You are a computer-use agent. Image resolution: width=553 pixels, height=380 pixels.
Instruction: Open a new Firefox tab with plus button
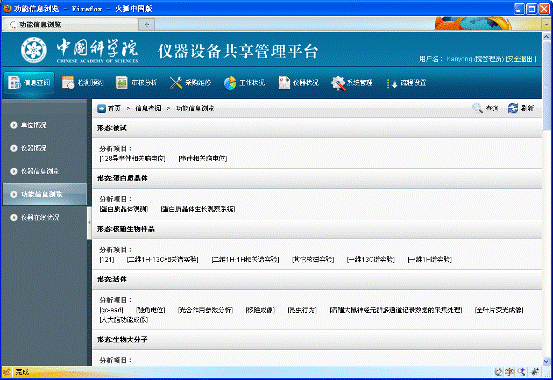coord(147,24)
